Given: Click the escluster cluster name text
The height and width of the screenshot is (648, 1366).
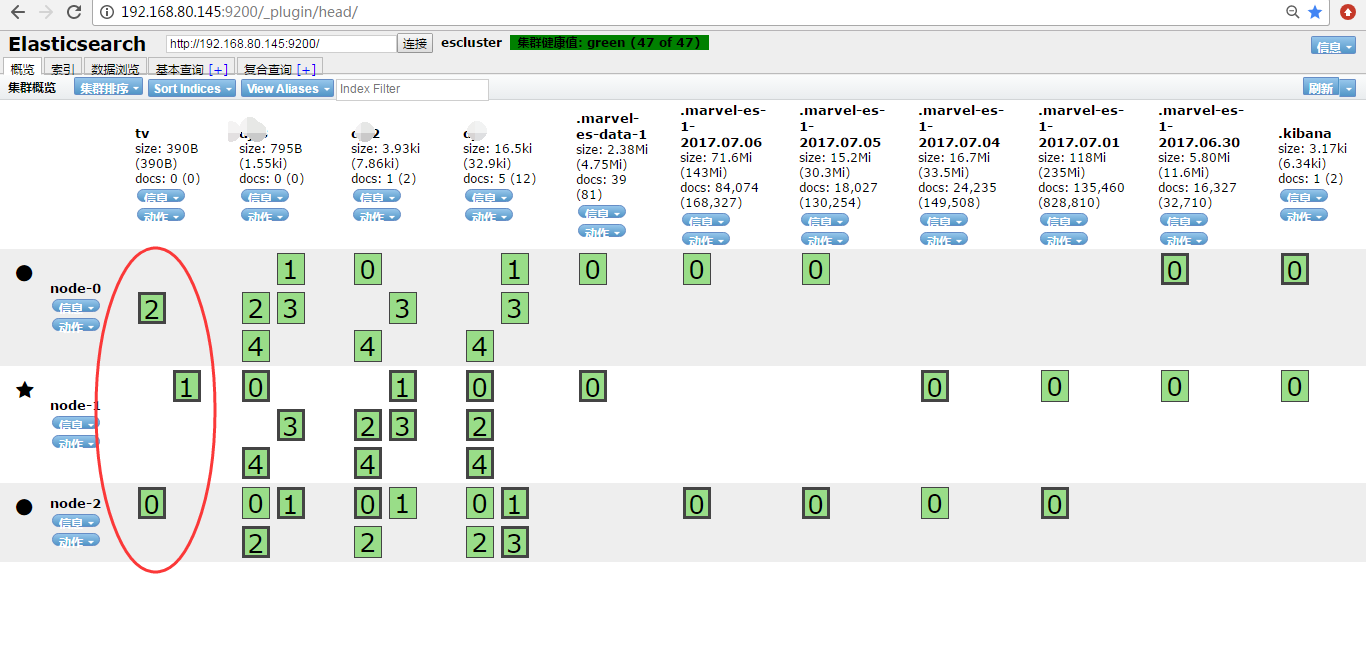Looking at the screenshot, I should 471,43.
